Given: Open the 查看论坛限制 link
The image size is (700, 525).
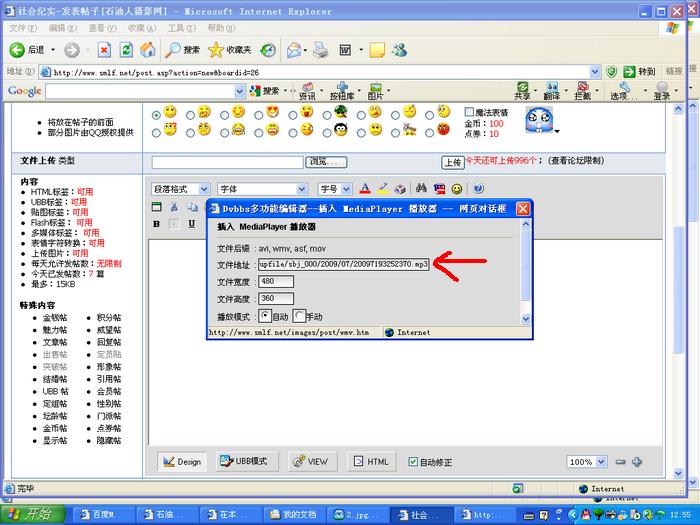Looking at the screenshot, I should [x=576, y=161].
